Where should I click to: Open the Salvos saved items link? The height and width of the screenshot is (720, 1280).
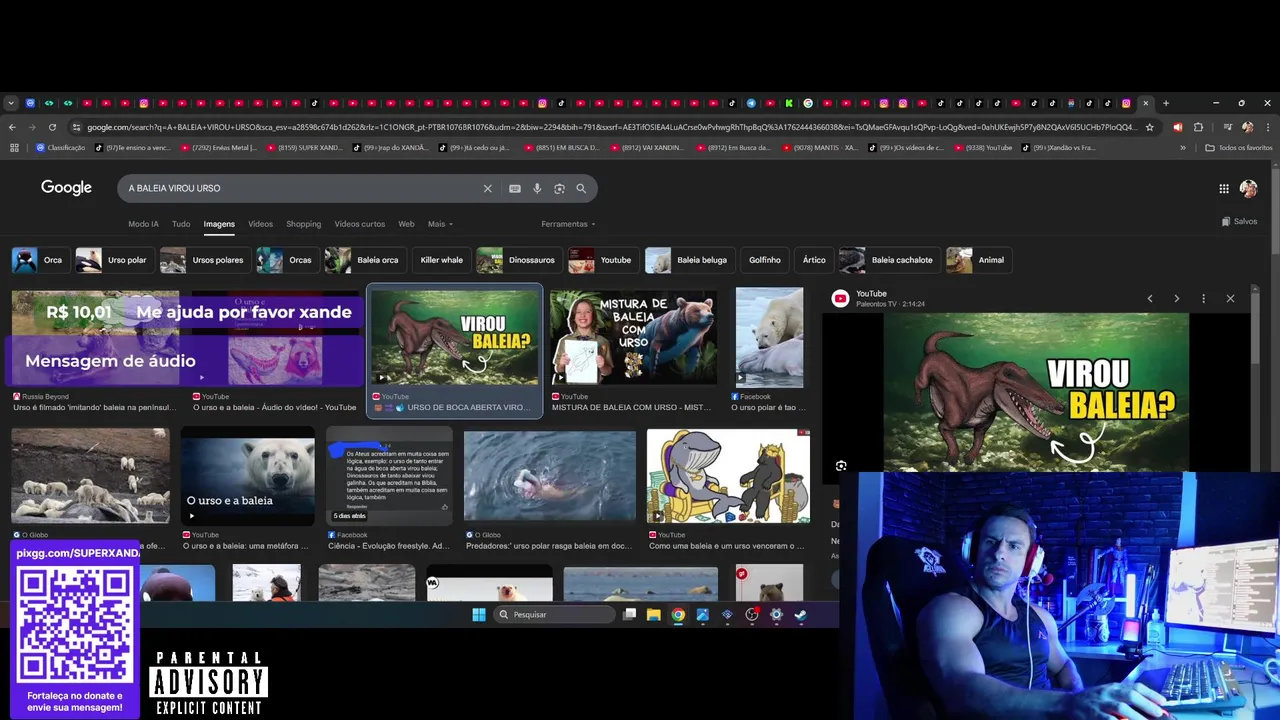coord(1239,221)
